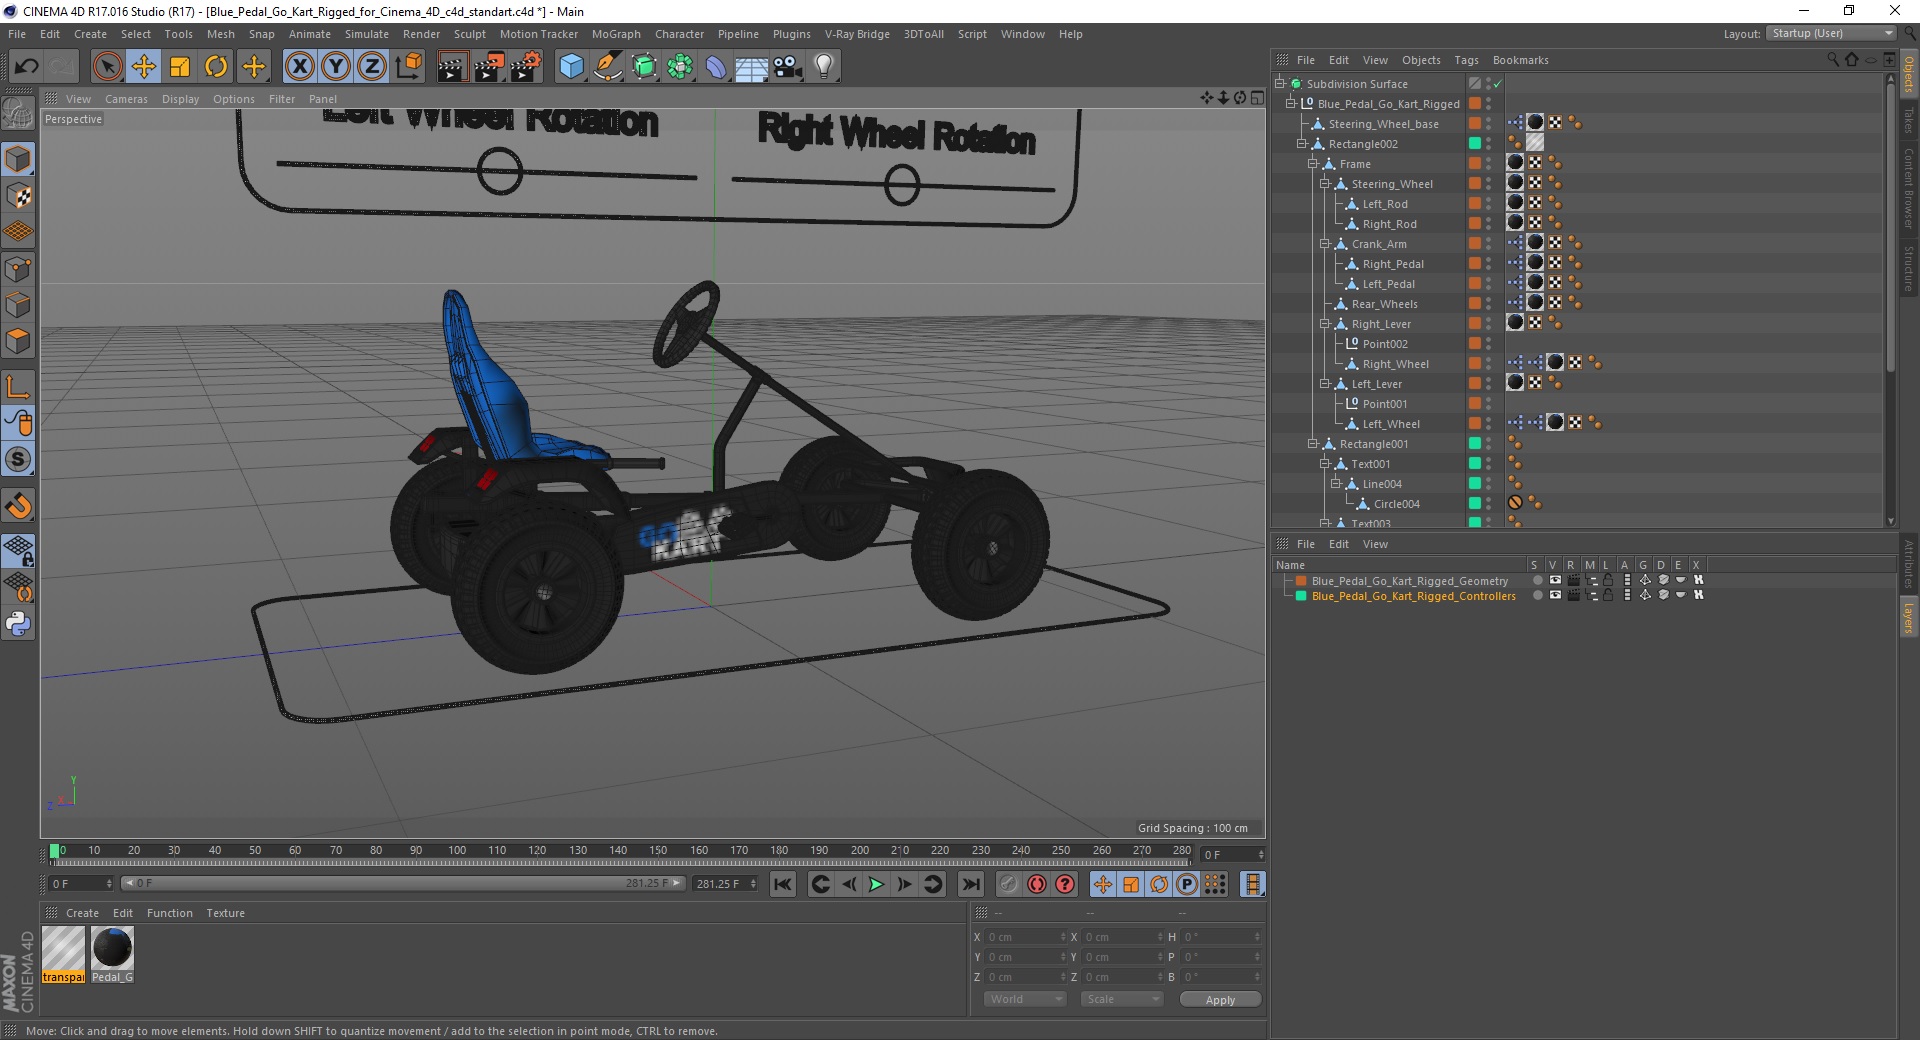Open the Character menu
This screenshot has height=1040, width=1920.
click(x=679, y=34)
